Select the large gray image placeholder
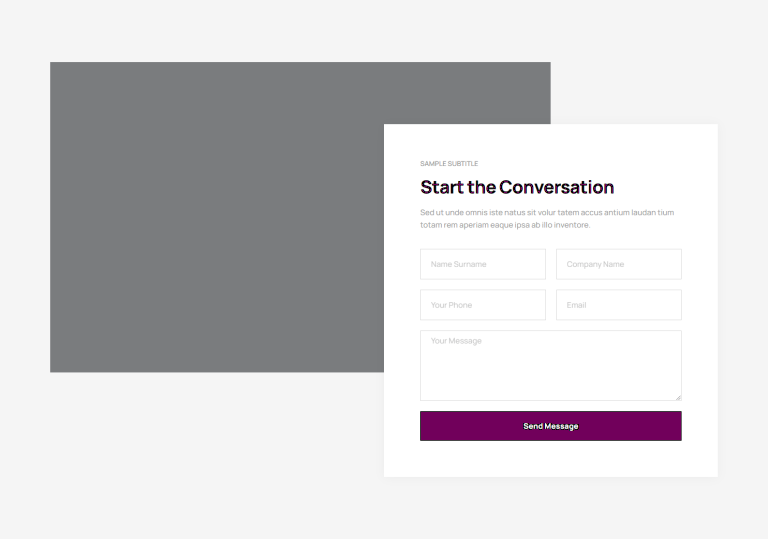This screenshot has width=768, height=539. pos(217,217)
